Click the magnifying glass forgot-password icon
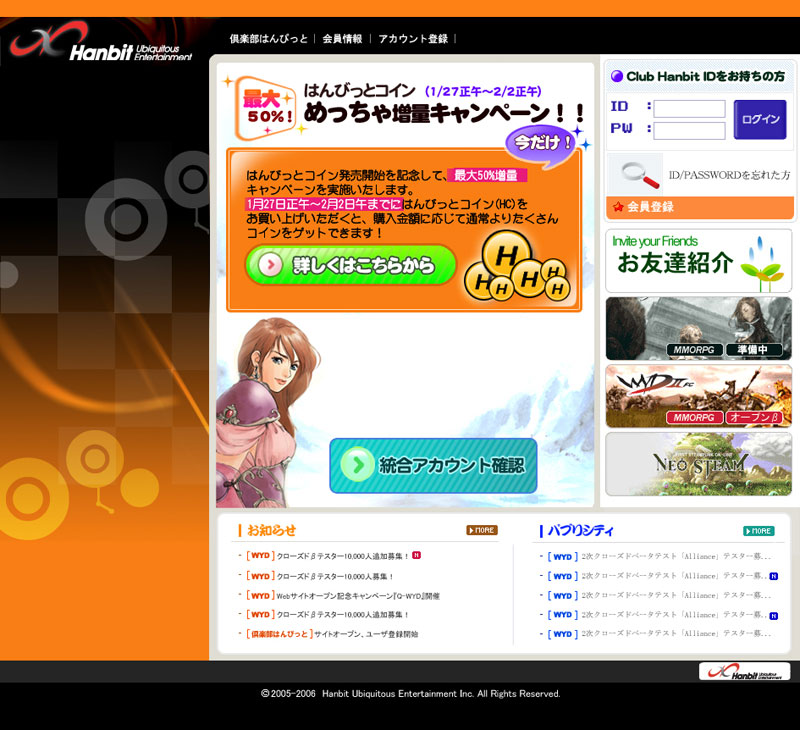The height and width of the screenshot is (730, 800). tap(636, 174)
